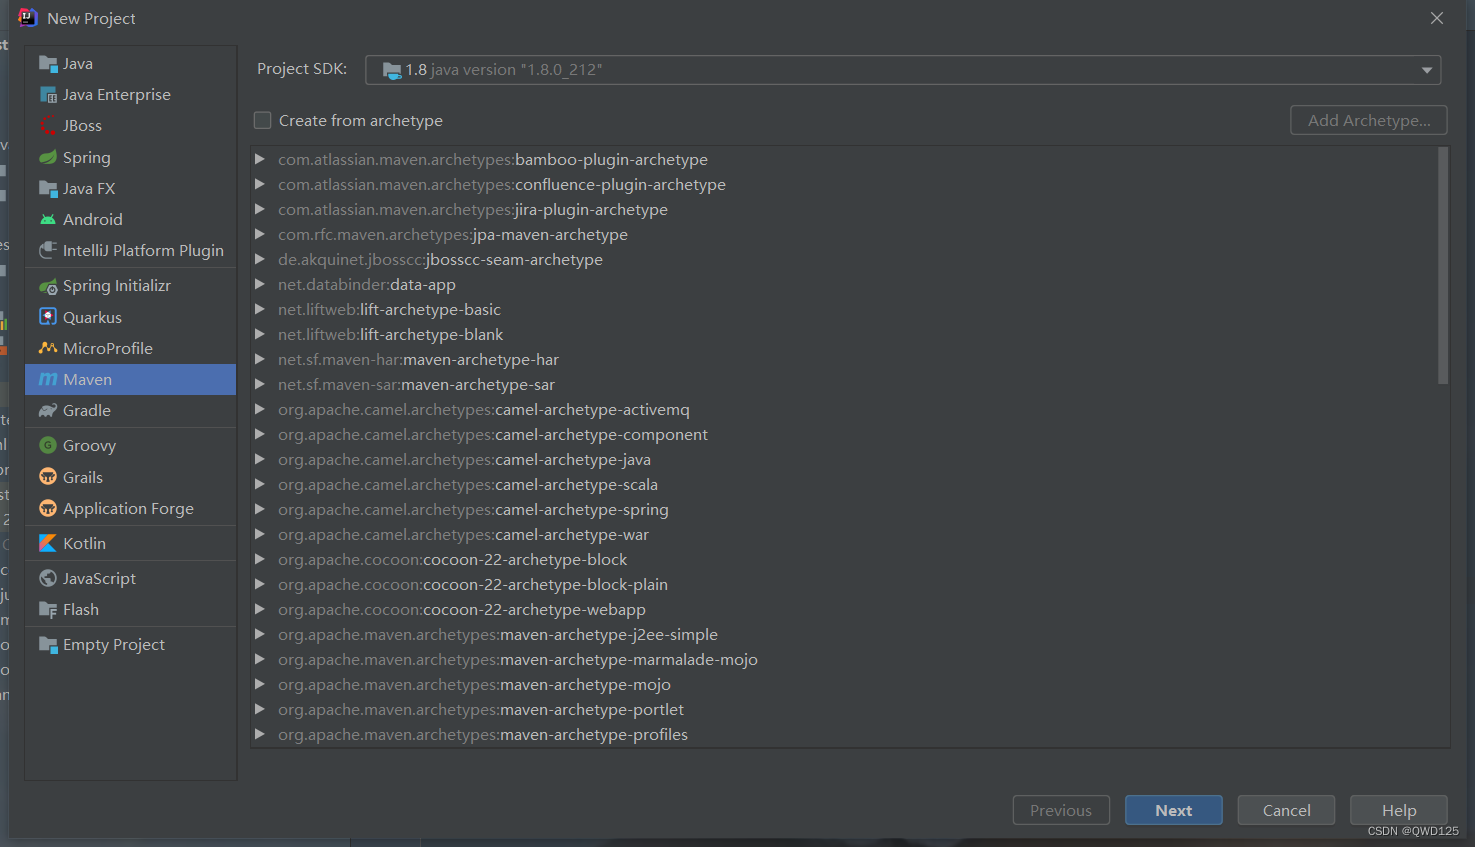Click the Java Enterprise icon

tap(48, 95)
